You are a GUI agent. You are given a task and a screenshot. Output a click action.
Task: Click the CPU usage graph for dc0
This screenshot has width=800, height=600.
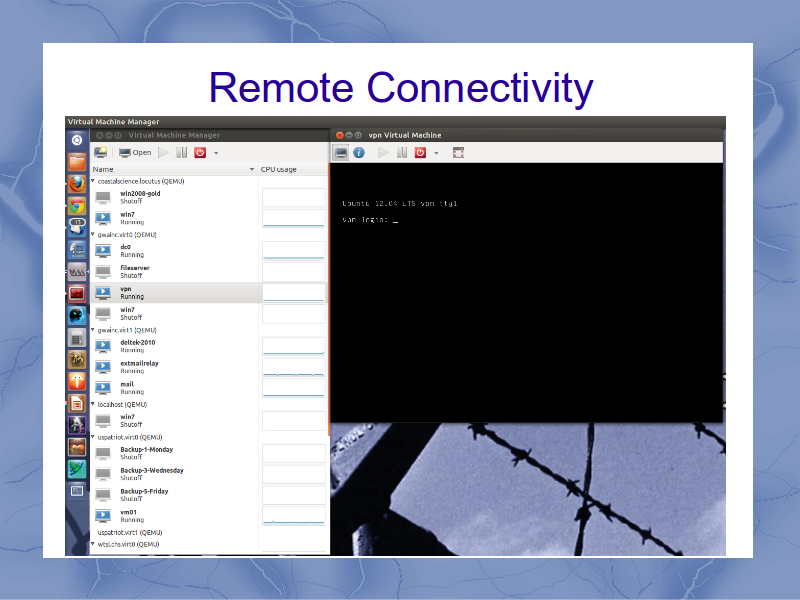click(293, 251)
